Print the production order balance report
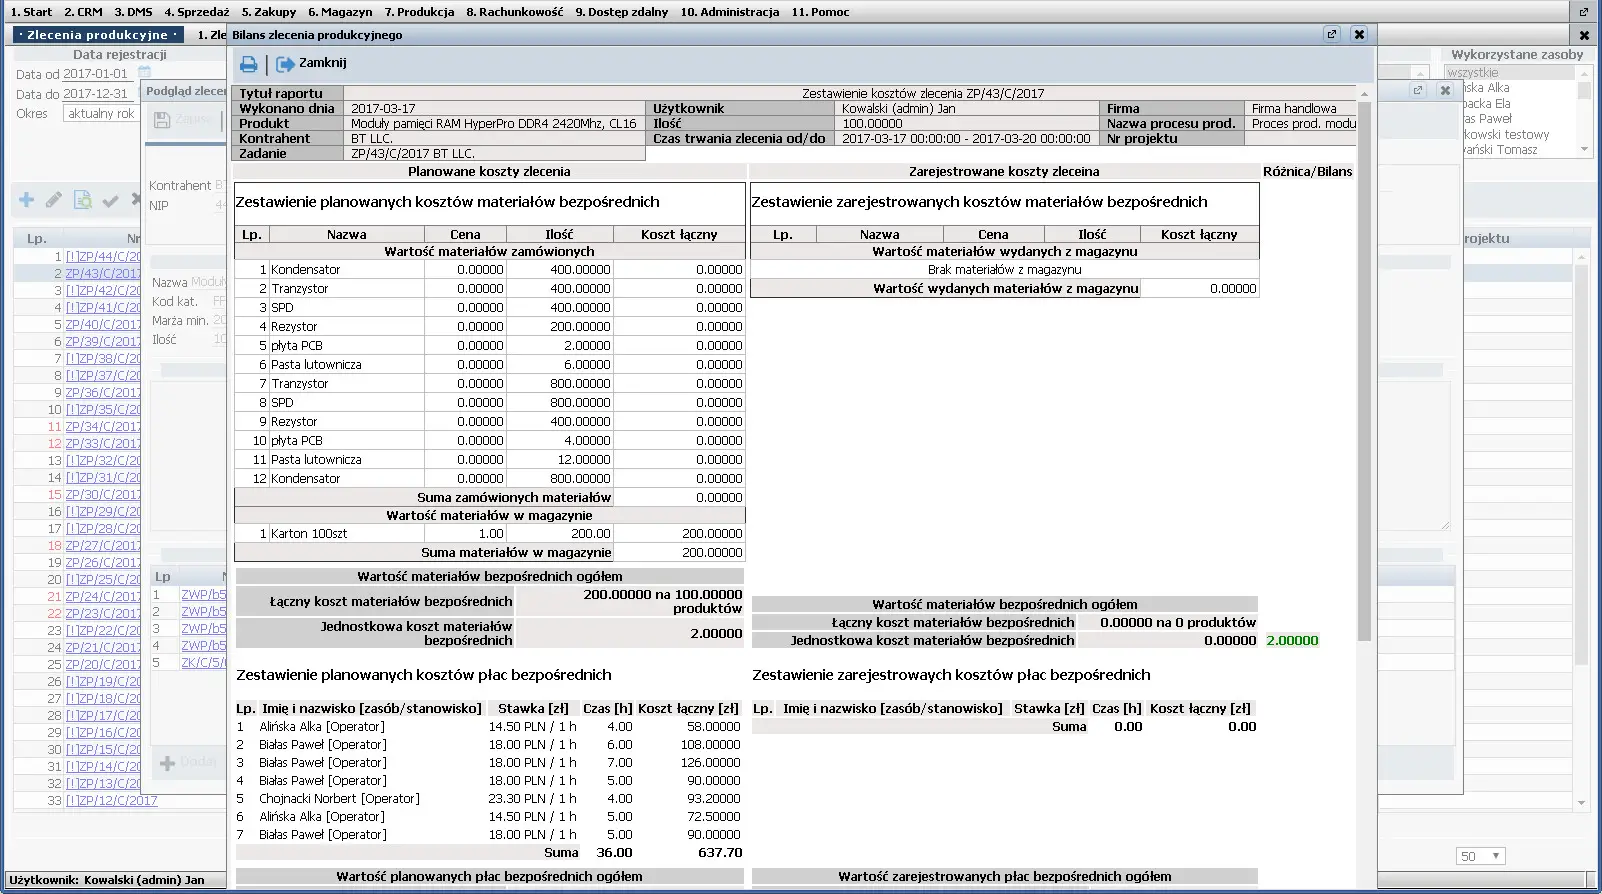The height and width of the screenshot is (894, 1602). click(x=248, y=64)
